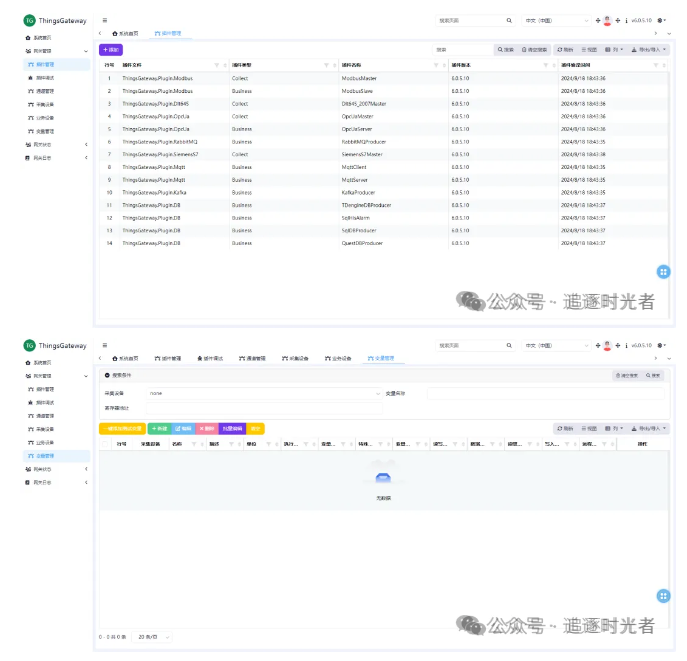Click the arrows icon right of upper window avatar
687x661 pixels.
[618, 21]
